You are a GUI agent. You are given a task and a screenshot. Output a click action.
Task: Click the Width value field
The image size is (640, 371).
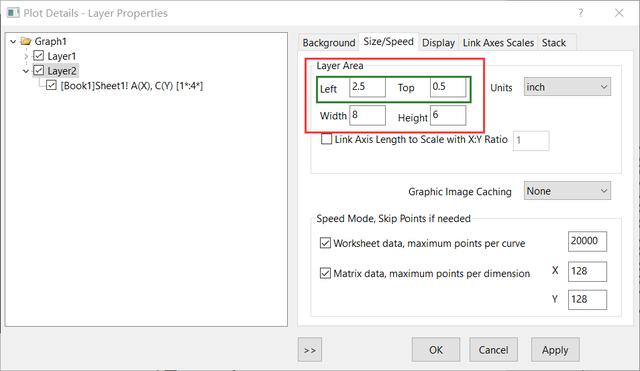367,116
